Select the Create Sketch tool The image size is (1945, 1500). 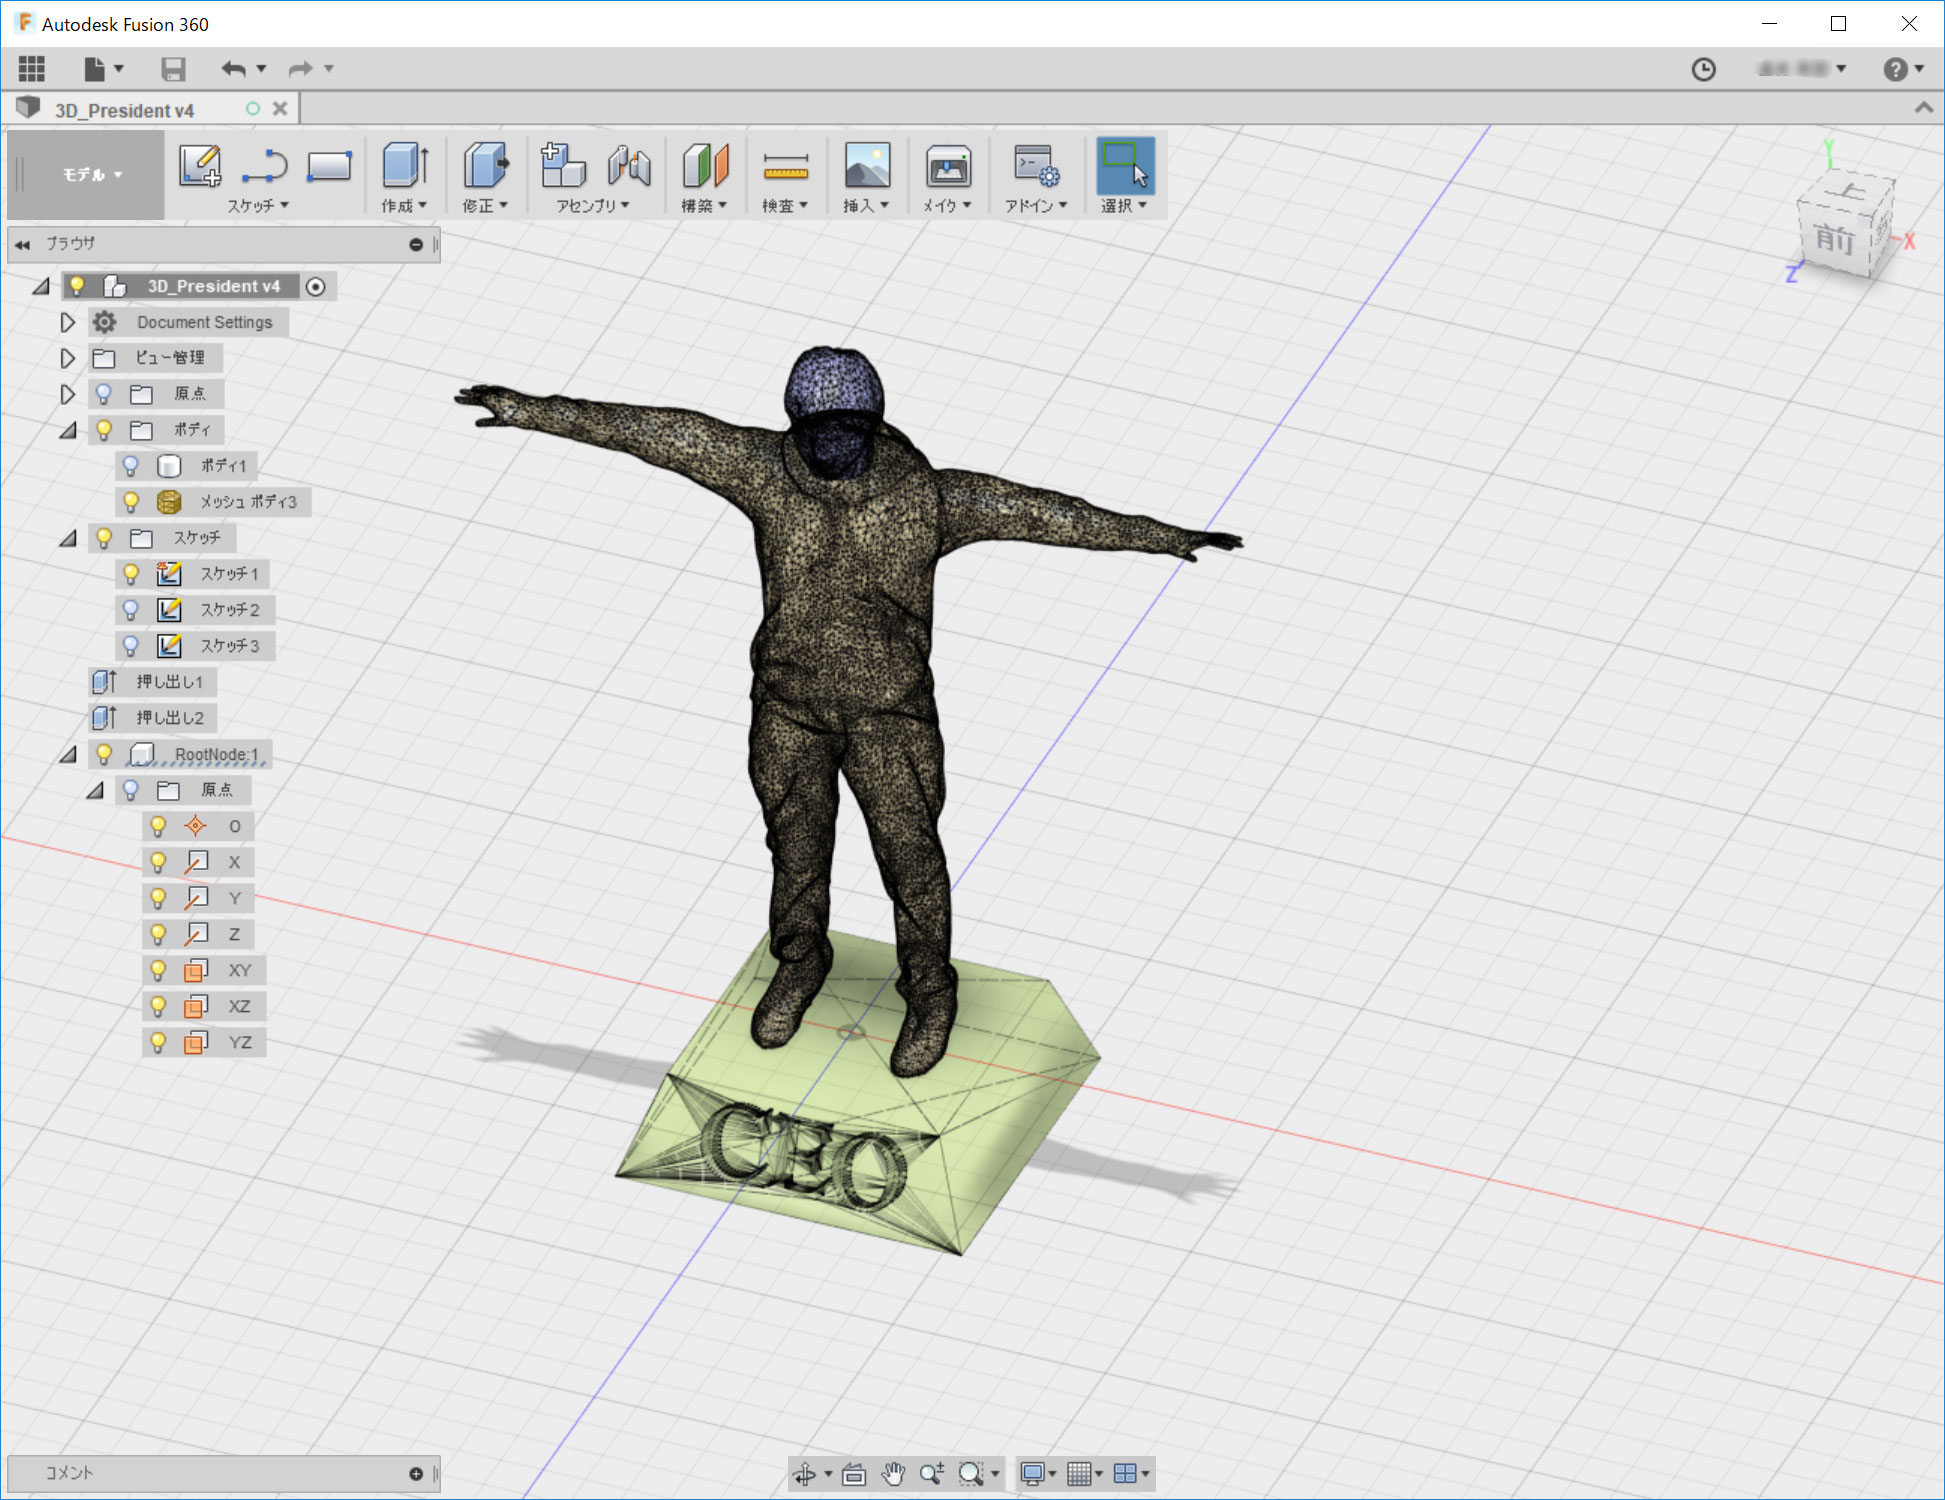tap(200, 165)
